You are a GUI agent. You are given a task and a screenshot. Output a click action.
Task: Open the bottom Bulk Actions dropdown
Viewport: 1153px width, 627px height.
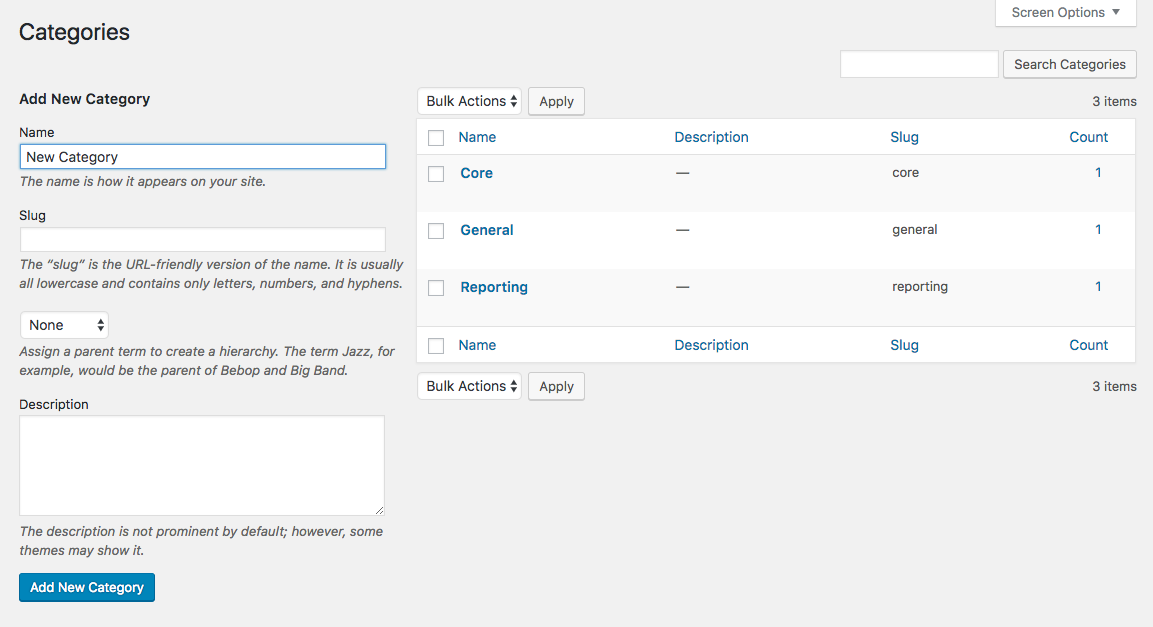coord(469,386)
